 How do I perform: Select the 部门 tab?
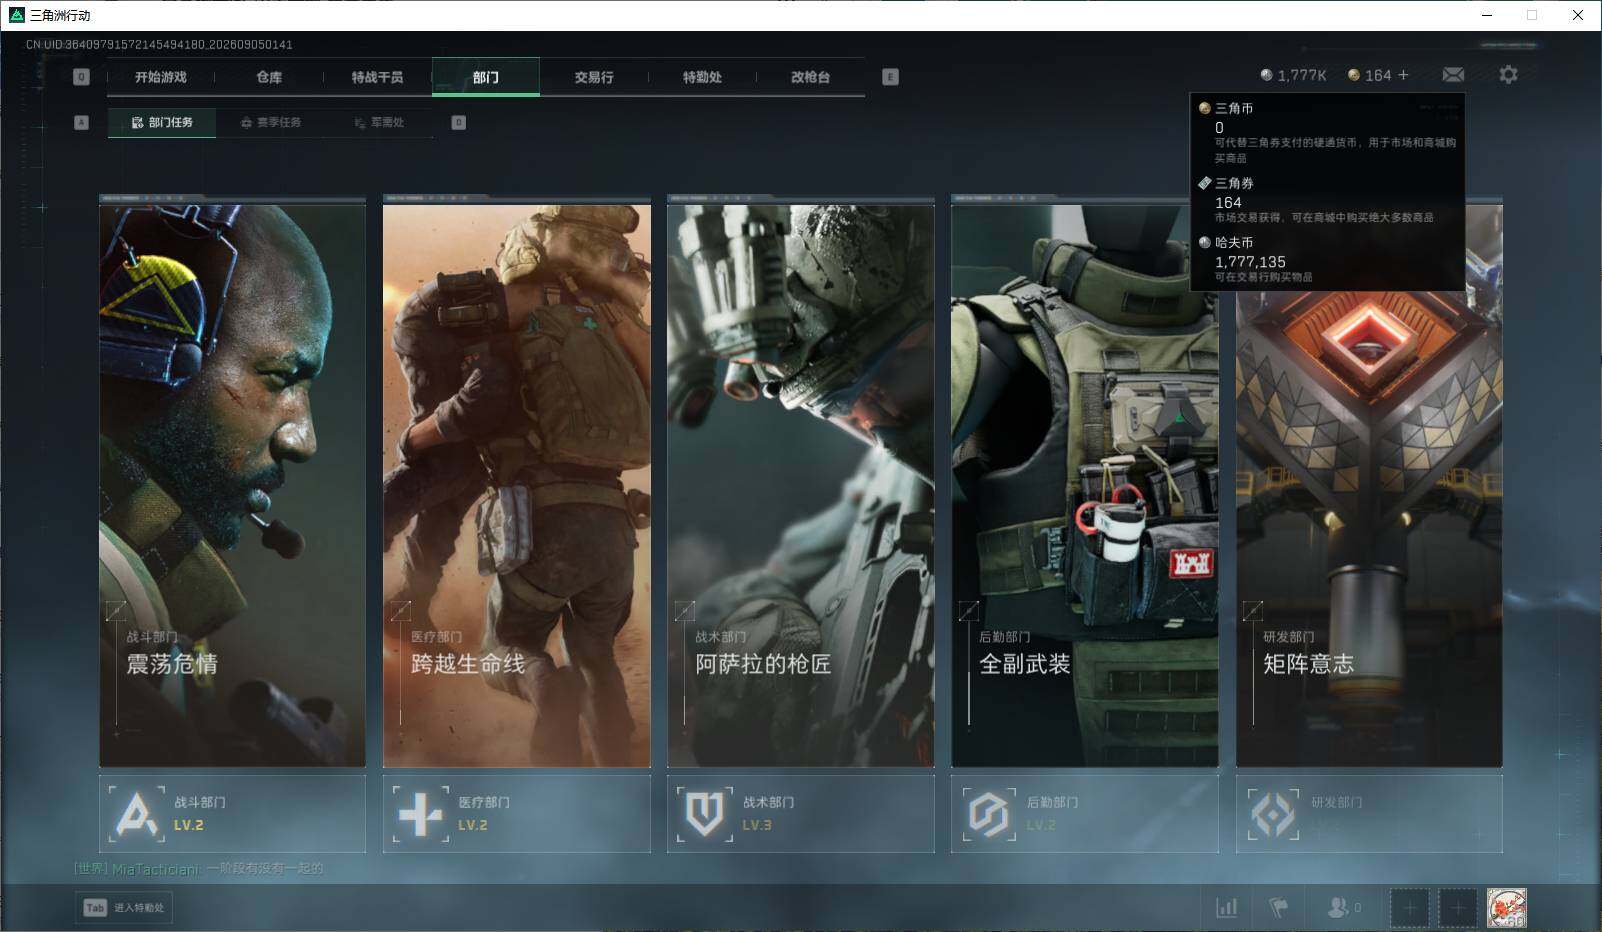pyautogui.click(x=486, y=77)
